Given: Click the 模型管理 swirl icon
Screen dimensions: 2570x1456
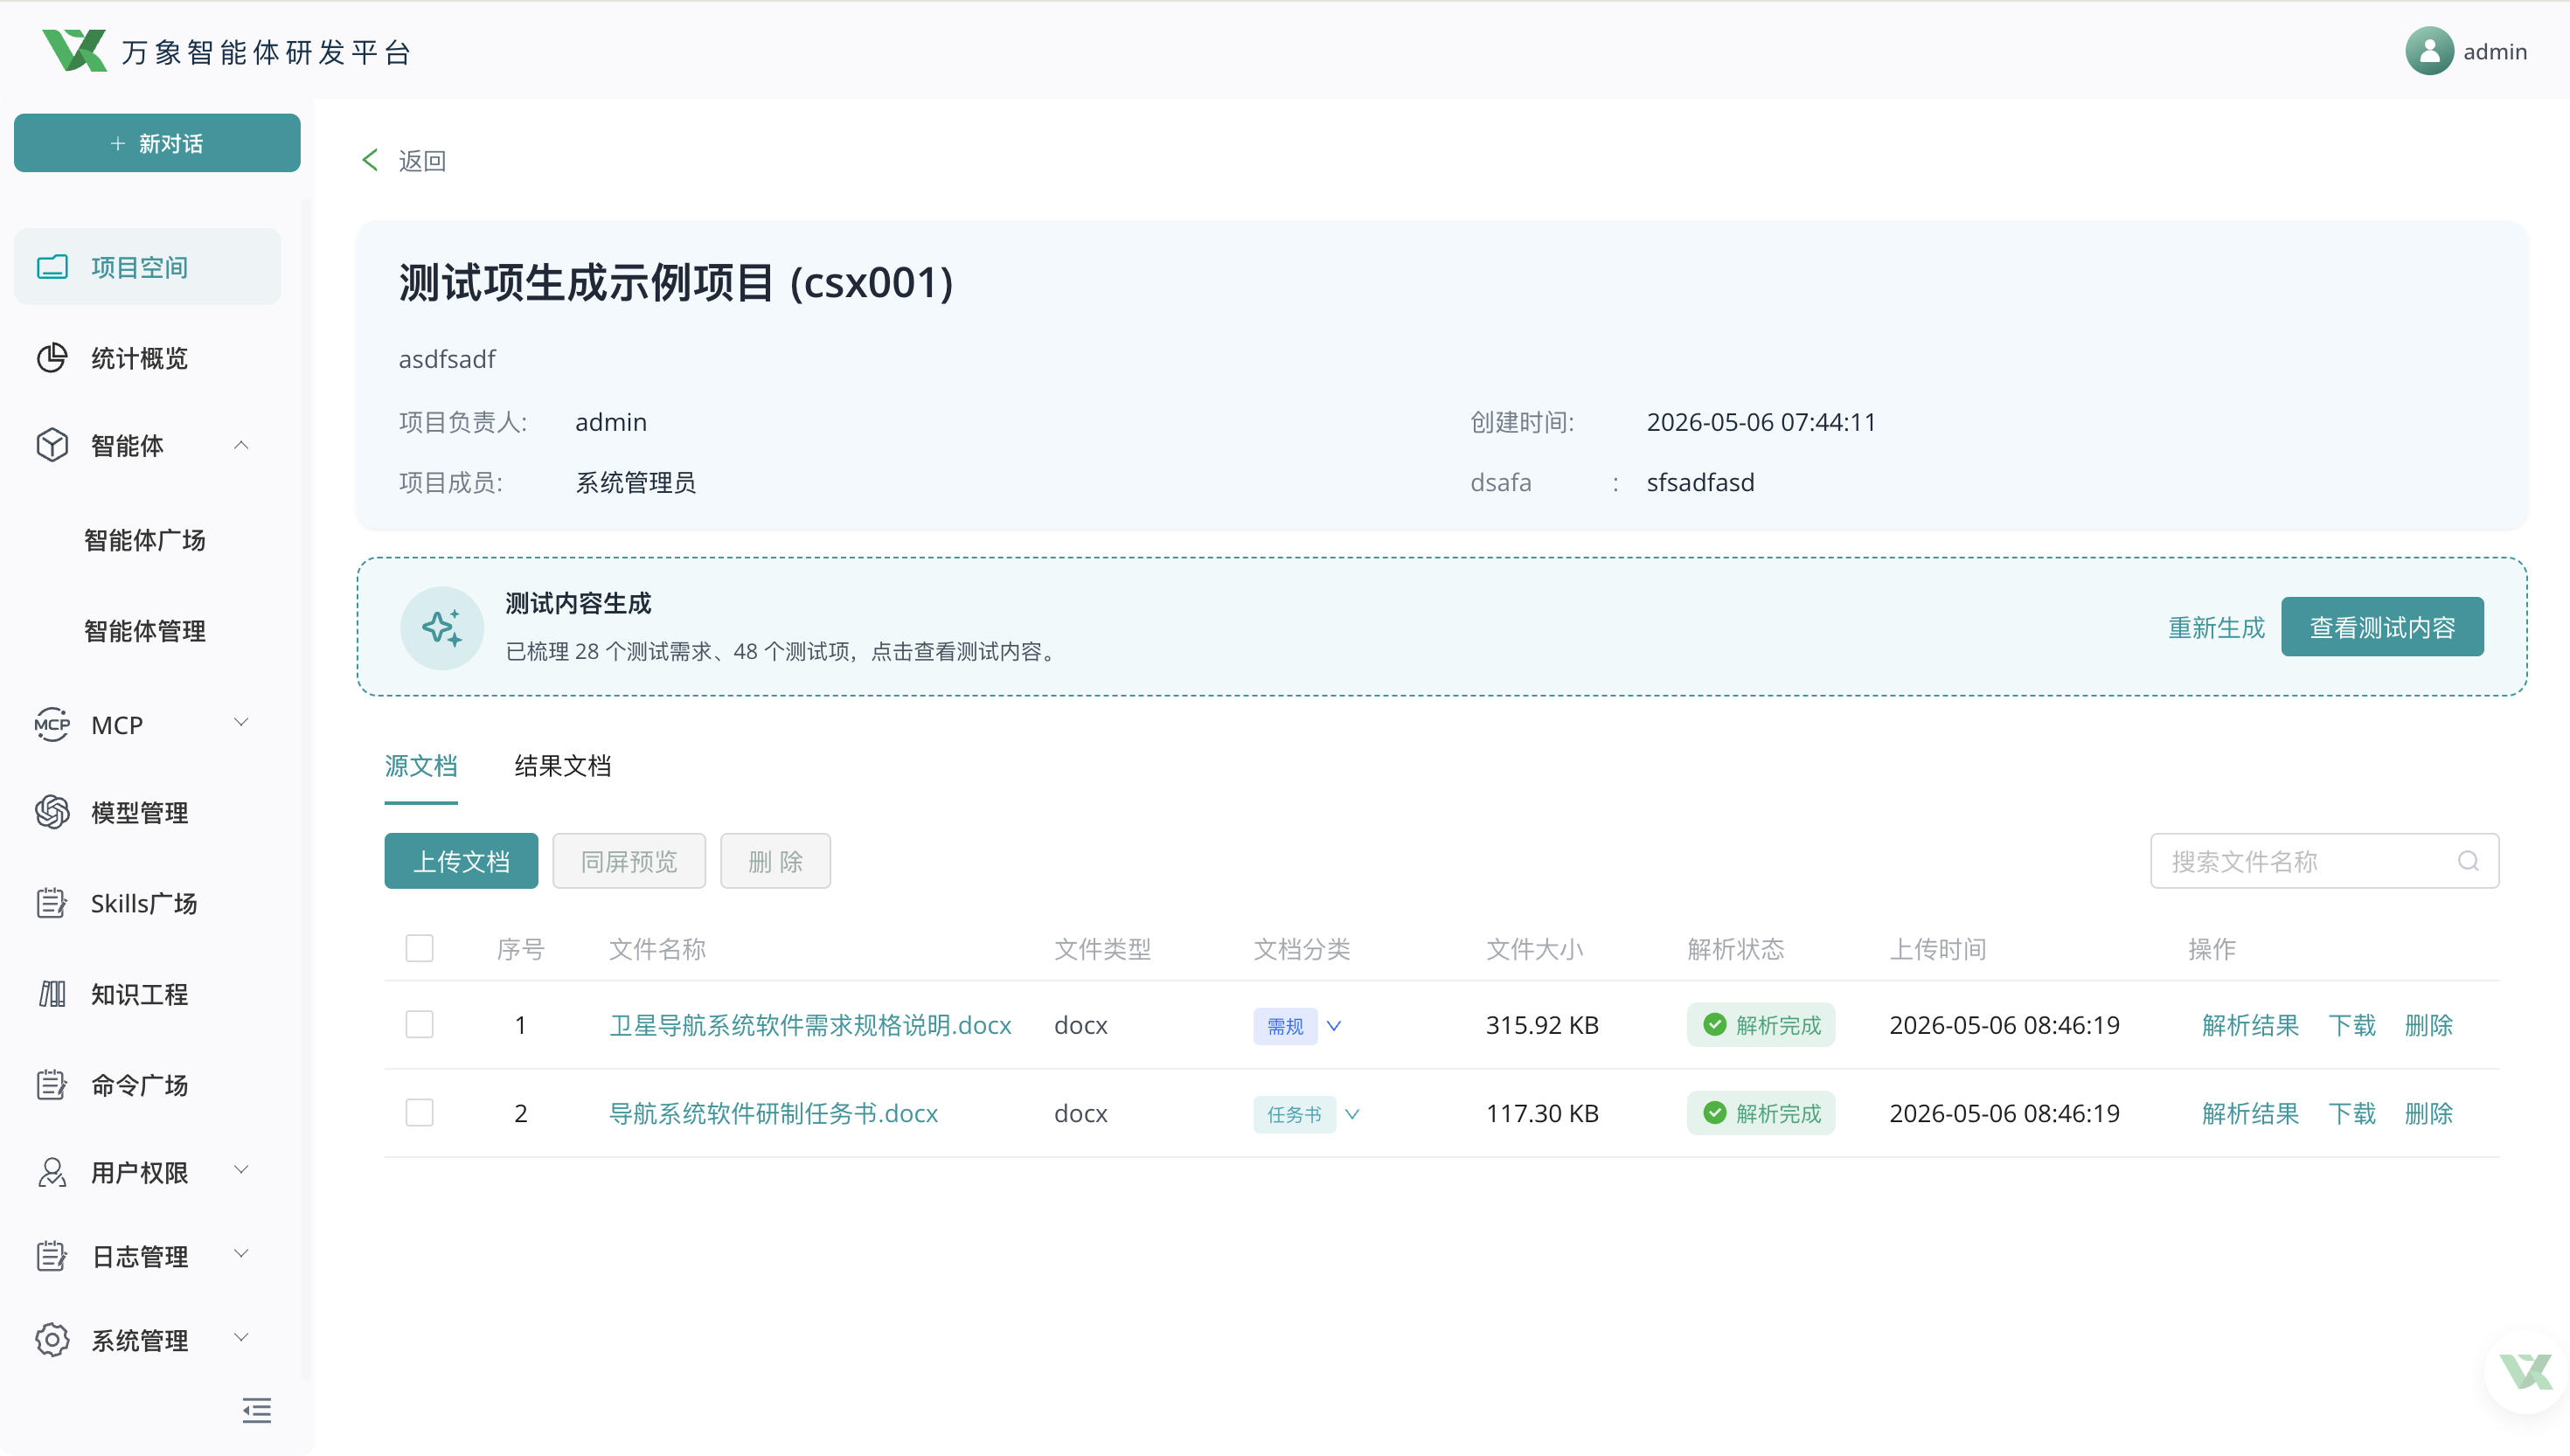Looking at the screenshot, I should pos(52,812).
